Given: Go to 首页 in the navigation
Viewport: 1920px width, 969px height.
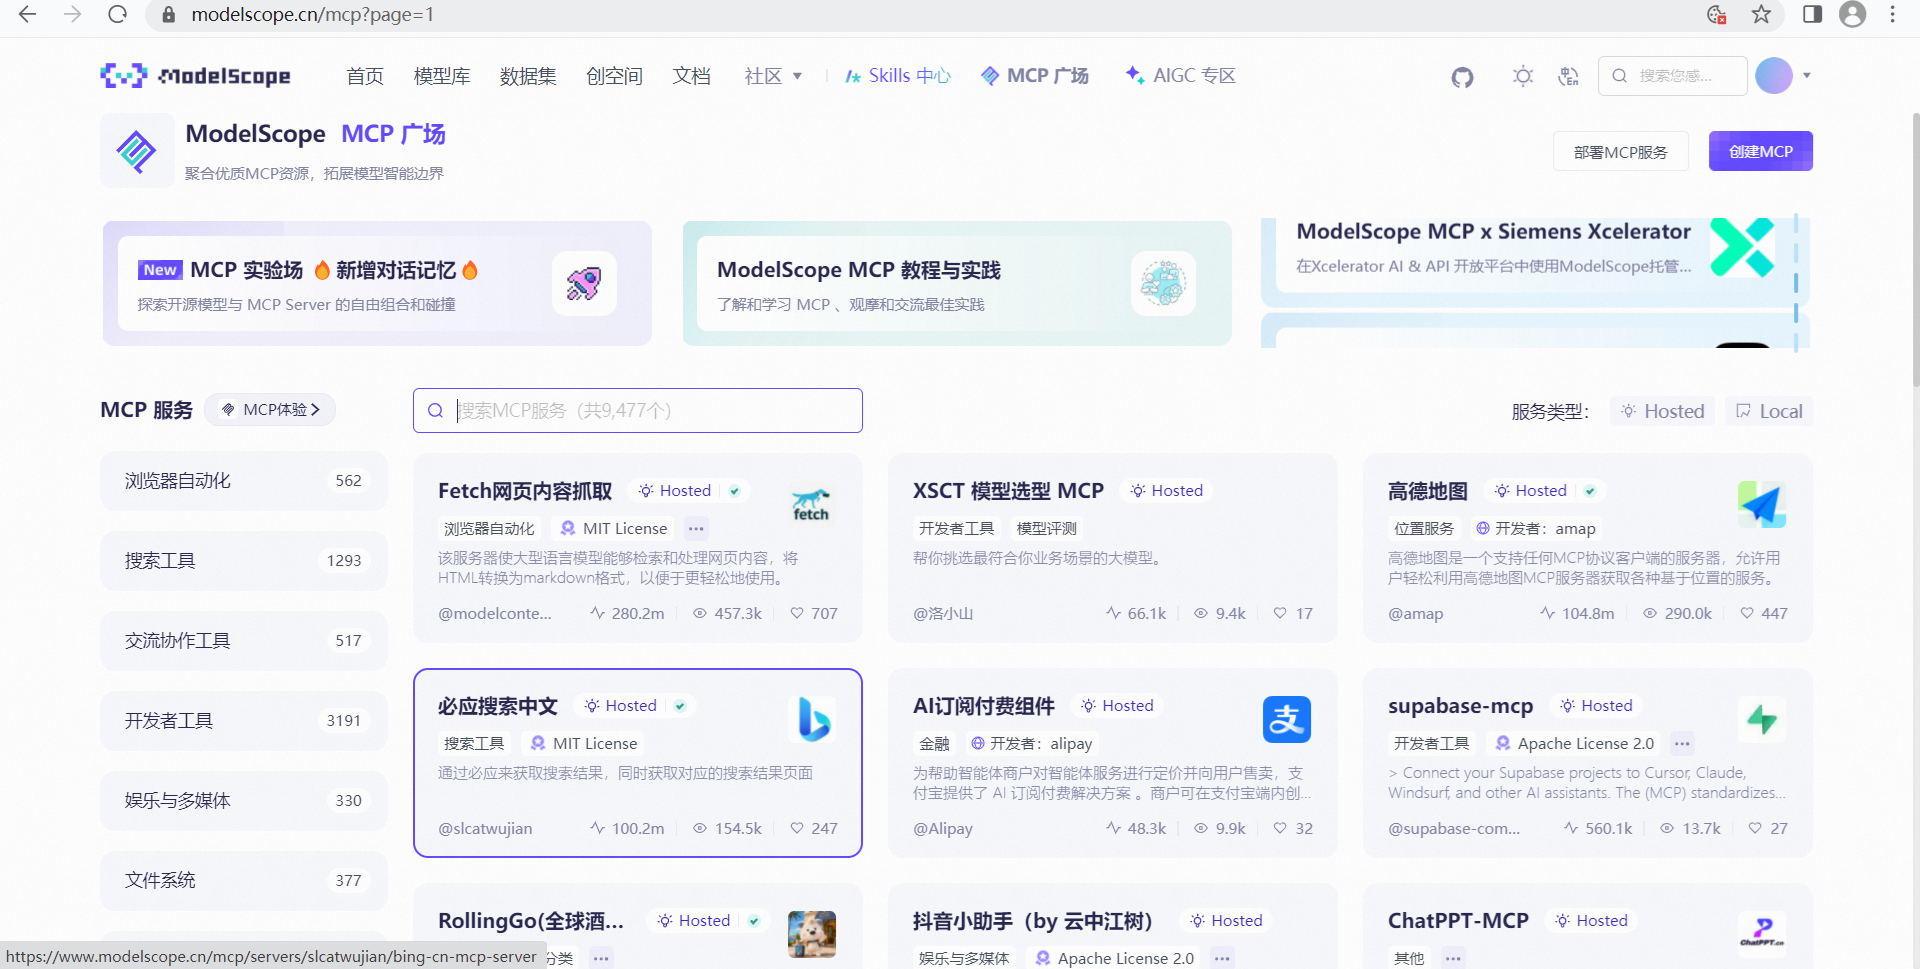Looking at the screenshot, I should pyautogui.click(x=365, y=76).
